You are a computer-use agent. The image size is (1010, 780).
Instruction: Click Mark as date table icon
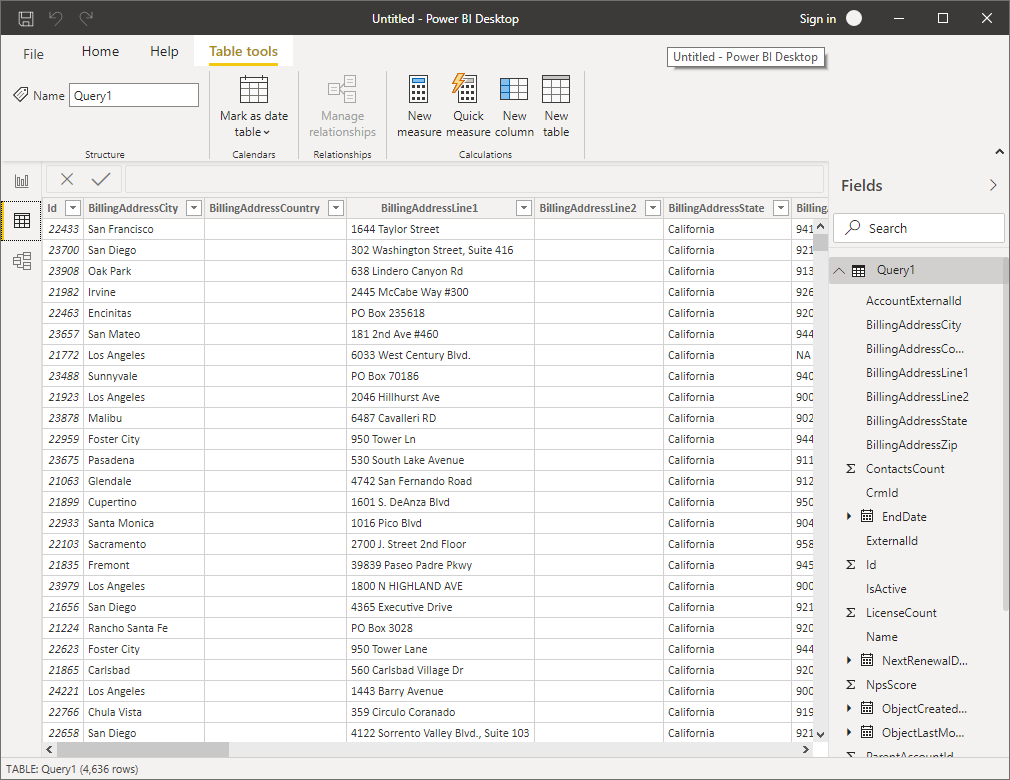tap(254, 90)
